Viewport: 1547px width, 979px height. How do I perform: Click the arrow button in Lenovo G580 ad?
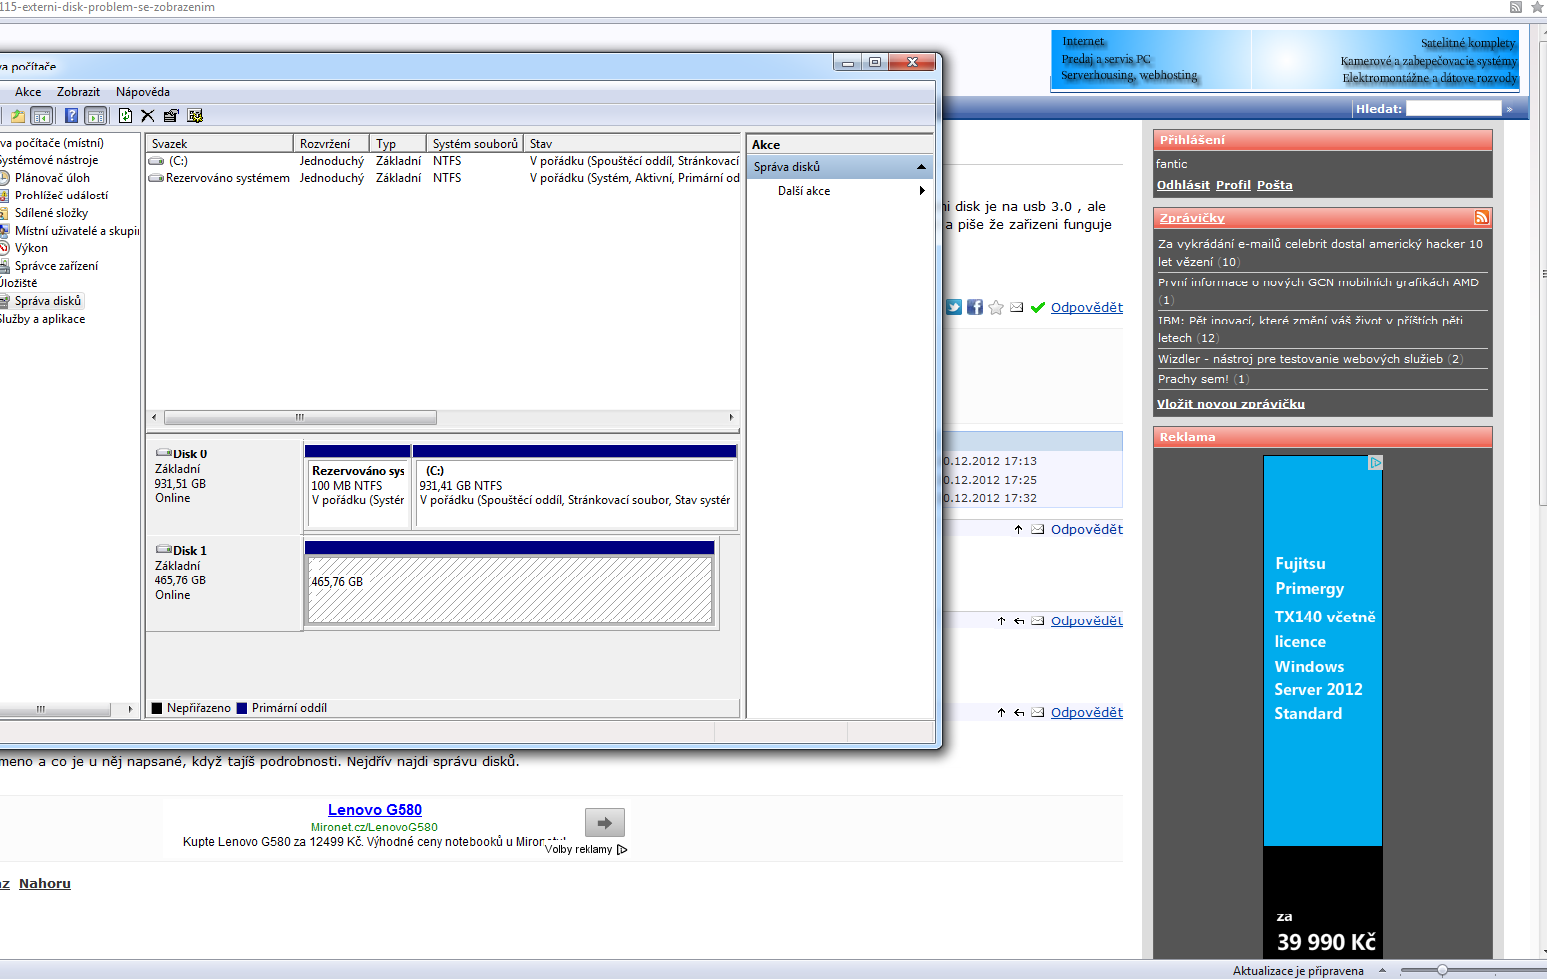[x=605, y=822]
